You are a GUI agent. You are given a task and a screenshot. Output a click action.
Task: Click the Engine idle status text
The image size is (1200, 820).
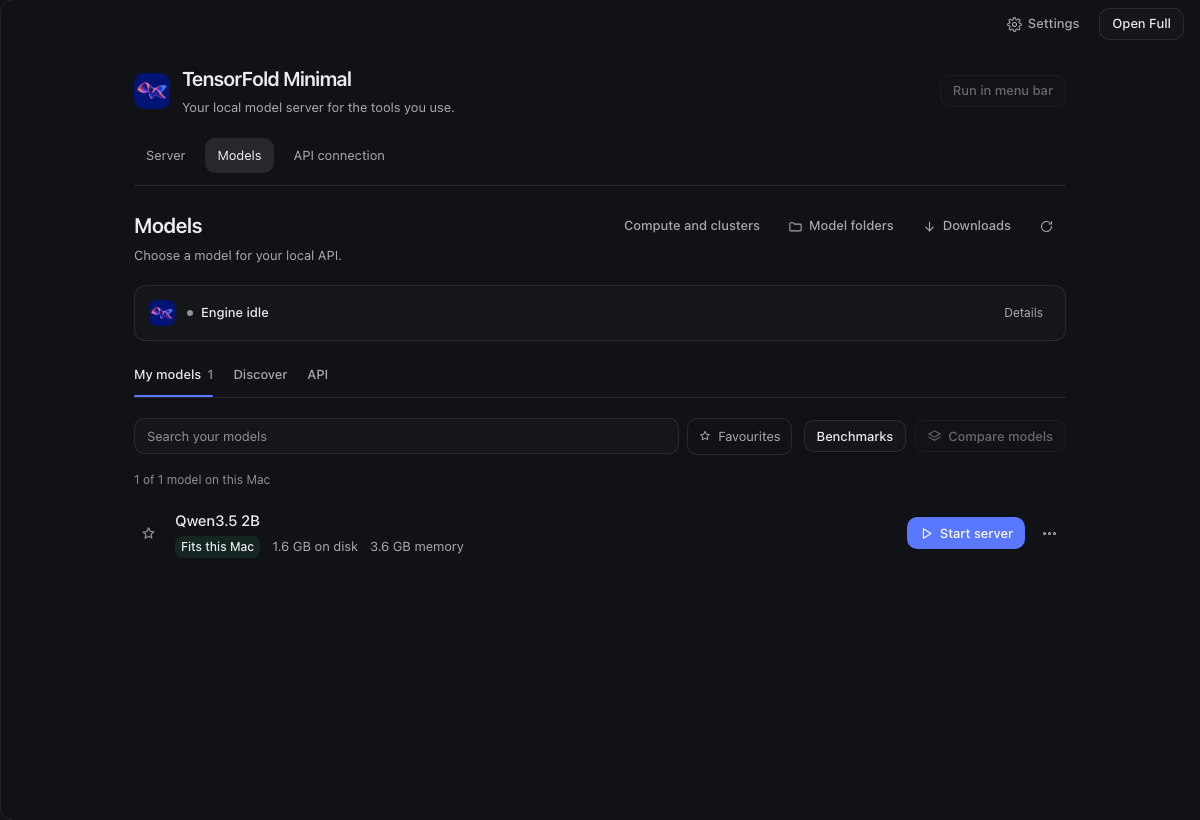click(235, 313)
